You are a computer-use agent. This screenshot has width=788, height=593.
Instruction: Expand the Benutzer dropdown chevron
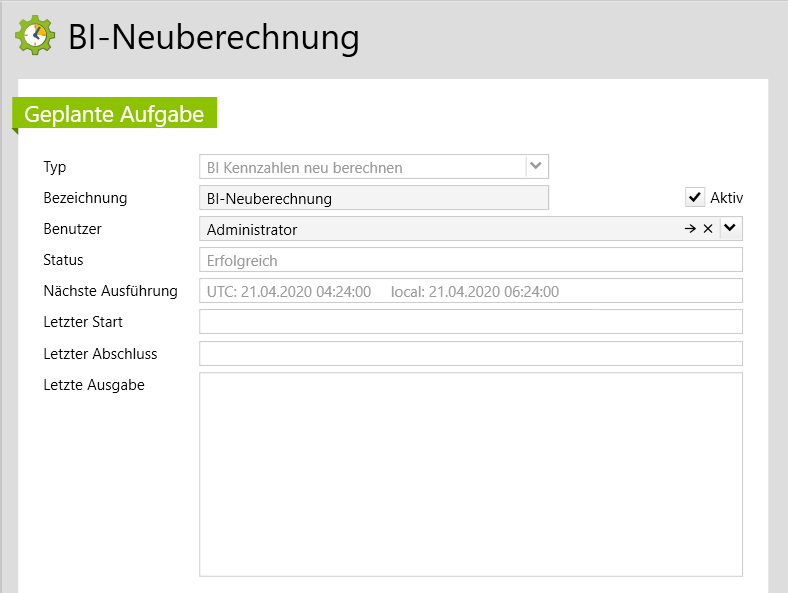[731, 229]
